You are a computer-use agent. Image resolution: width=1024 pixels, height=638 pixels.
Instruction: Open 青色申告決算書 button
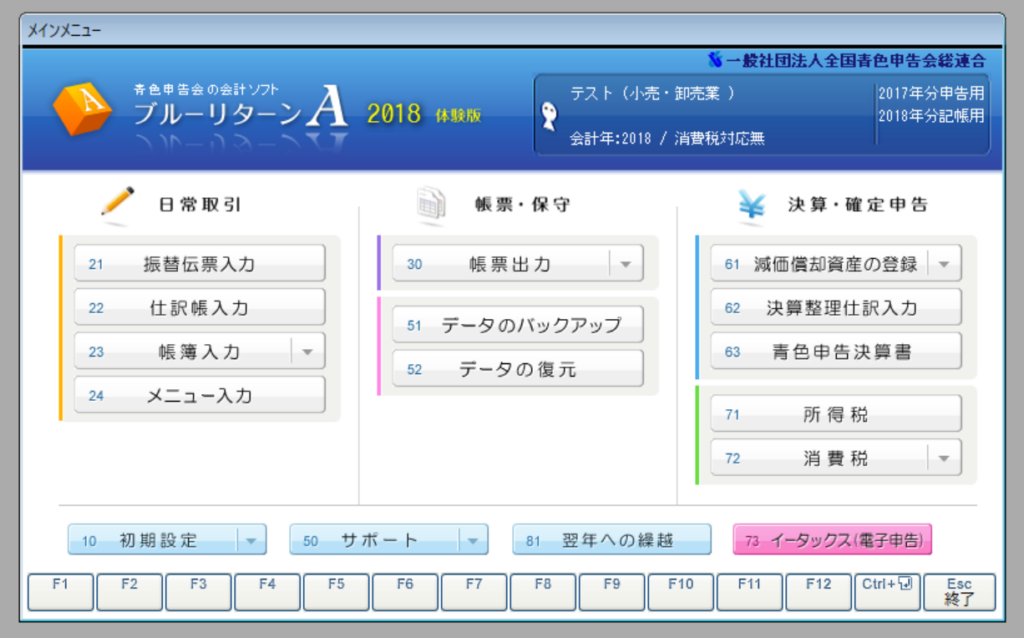pyautogui.click(x=836, y=351)
